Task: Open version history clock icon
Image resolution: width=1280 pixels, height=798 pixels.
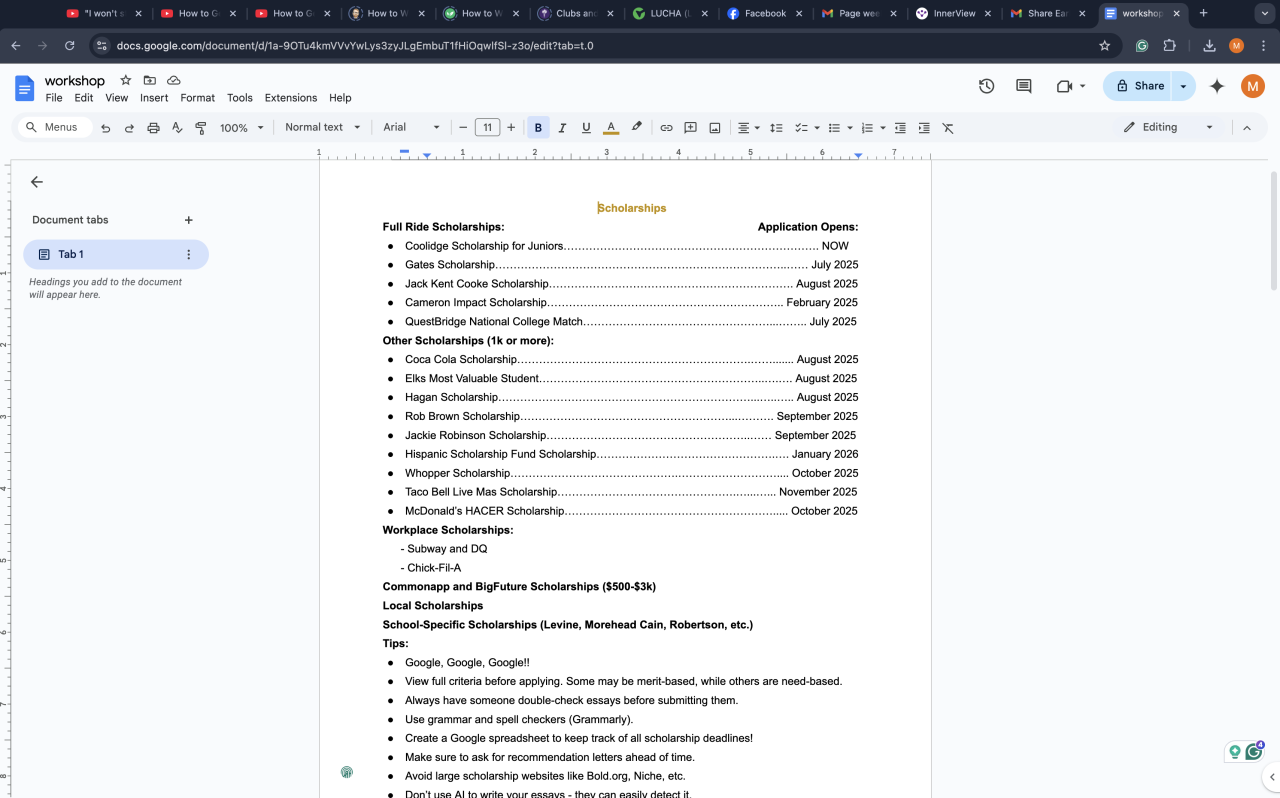Action: pos(986,86)
